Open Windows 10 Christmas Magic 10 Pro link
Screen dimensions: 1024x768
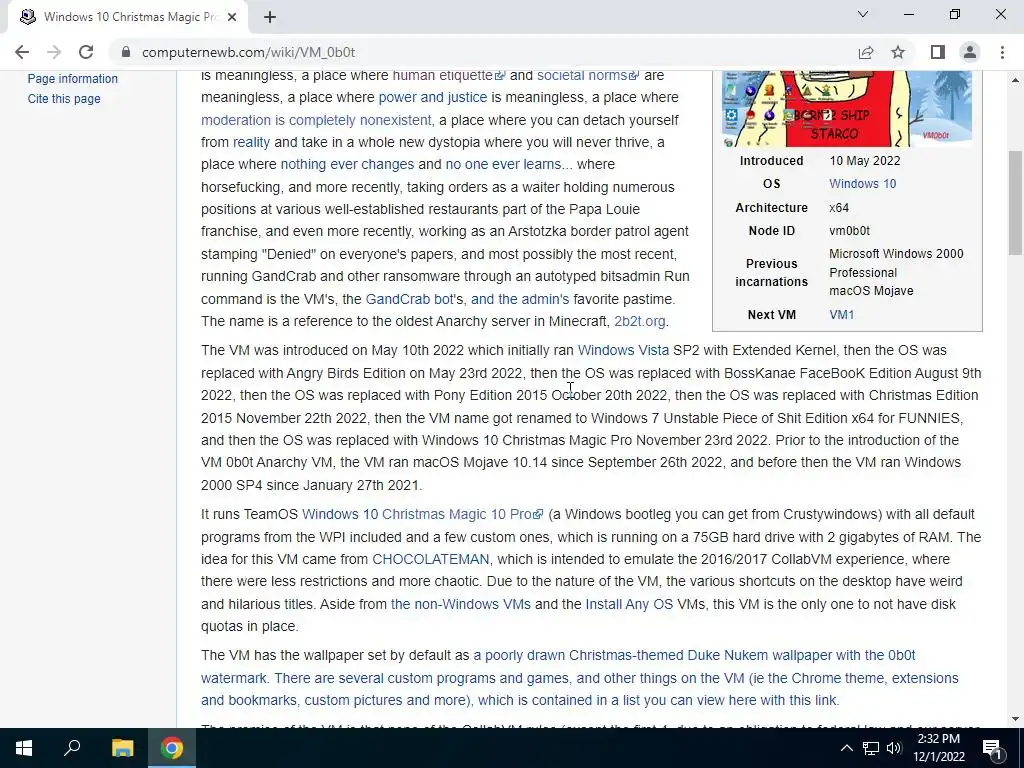[x=423, y=515]
